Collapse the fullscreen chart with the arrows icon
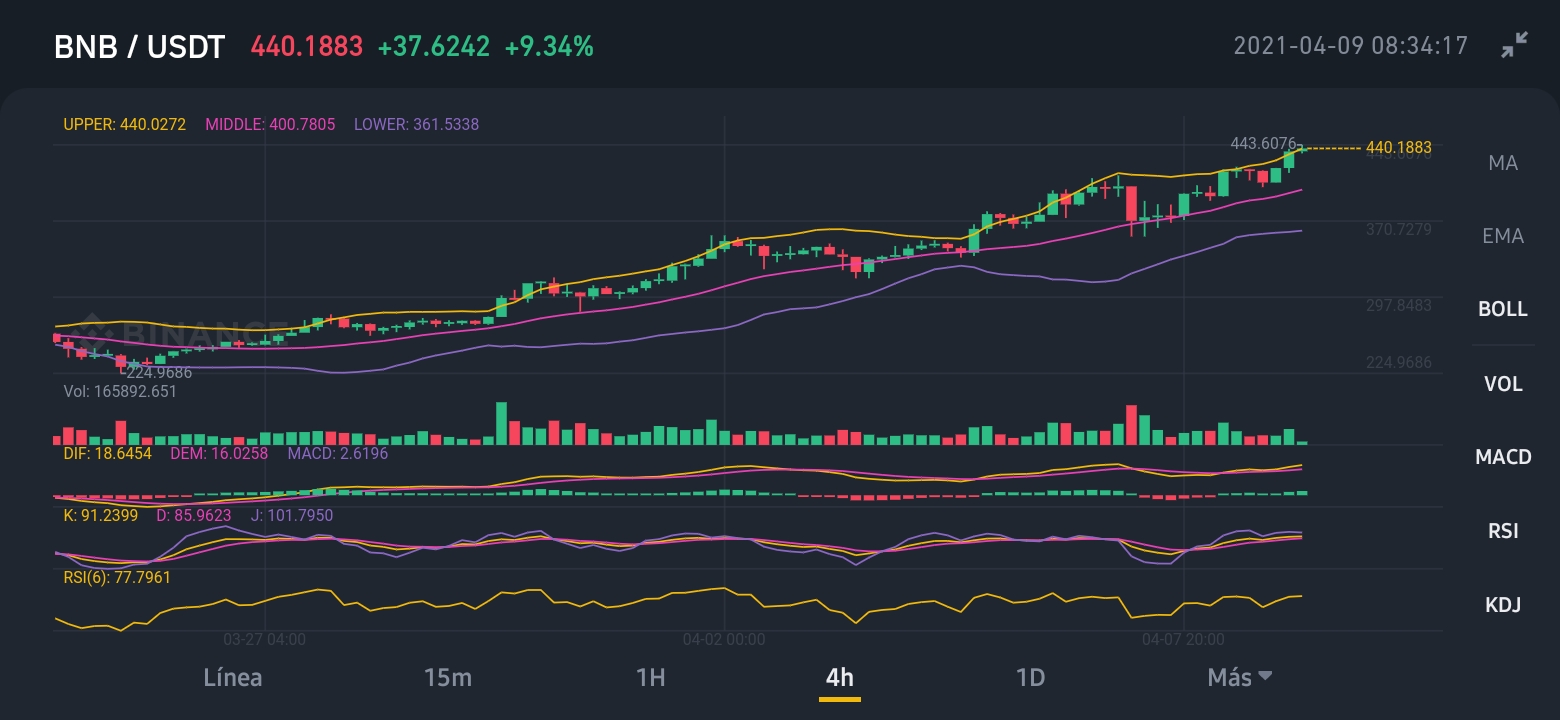The image size is (1560, 720). pos(1515,45)
